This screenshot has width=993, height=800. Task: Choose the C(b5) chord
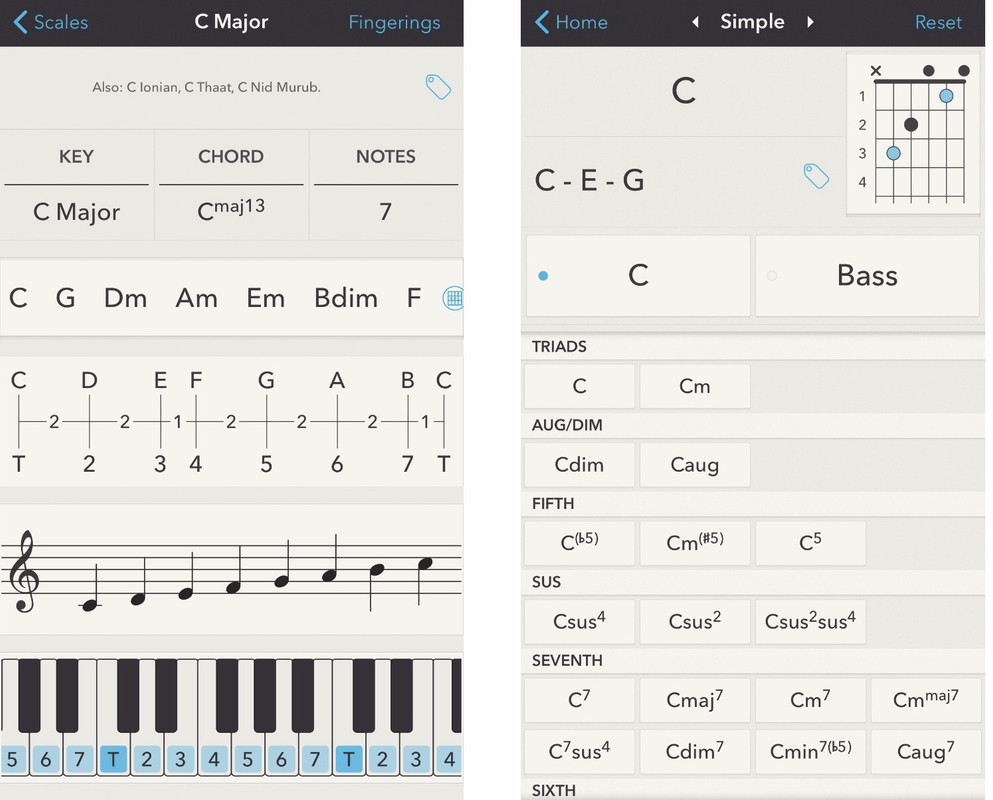point(579,543)
